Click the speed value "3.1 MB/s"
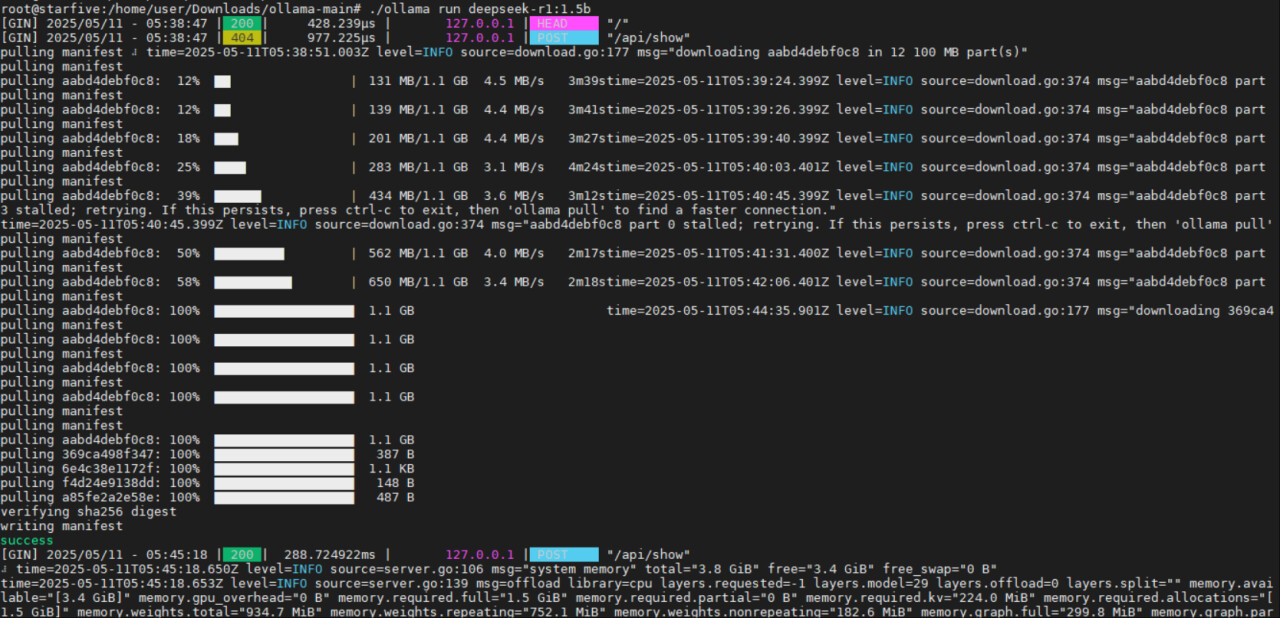Viewport: 1280px width, 618px height. point(514,167)
